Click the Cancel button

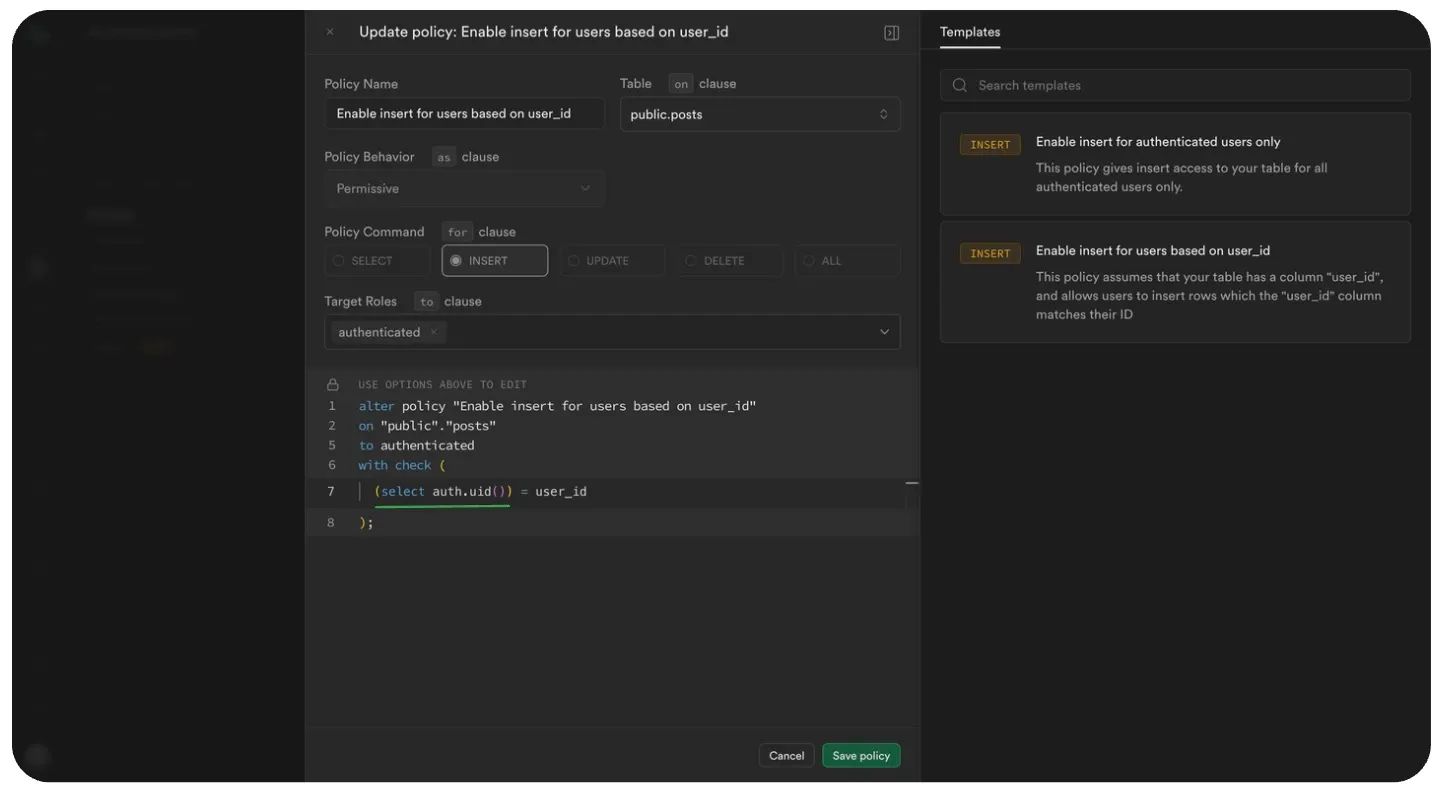(786, 756)
